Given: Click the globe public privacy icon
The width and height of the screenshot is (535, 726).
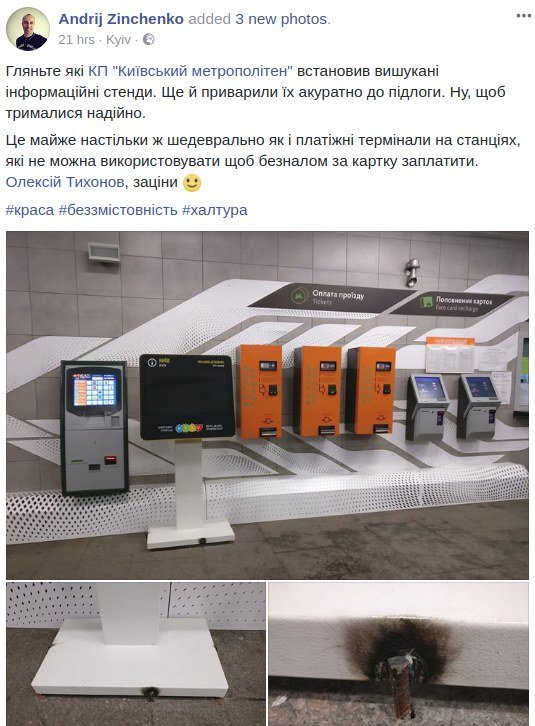Looking at the screenshot, I should [x=148, y=40].
